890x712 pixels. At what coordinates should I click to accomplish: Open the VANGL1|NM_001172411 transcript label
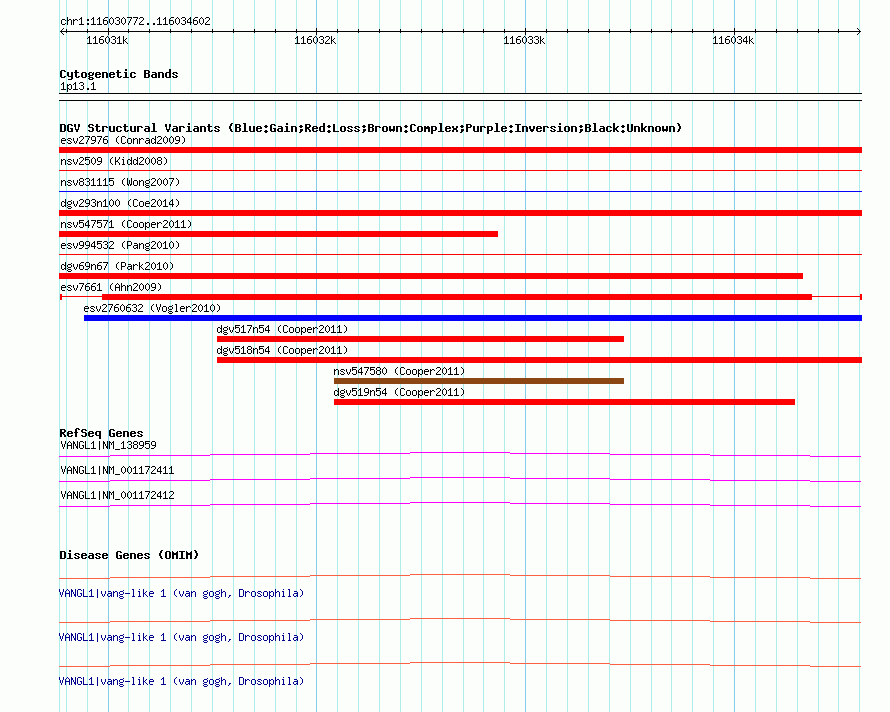[117, 470]
